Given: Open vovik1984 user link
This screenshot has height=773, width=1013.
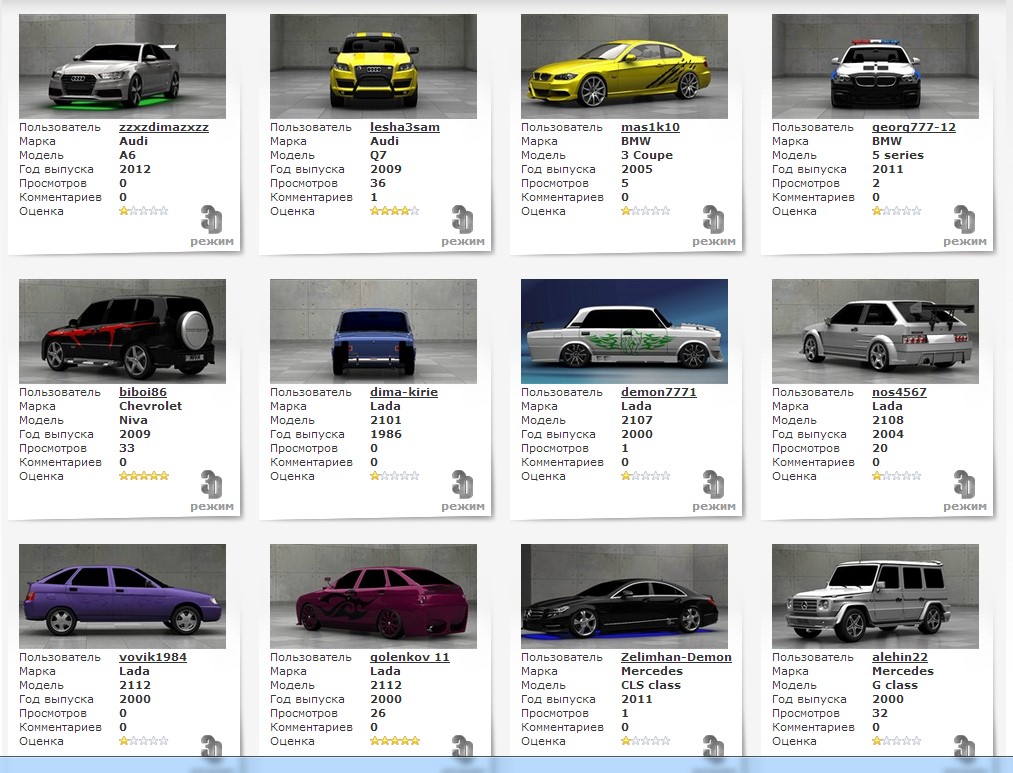Looking at the screenshot, I should [153, 657].
